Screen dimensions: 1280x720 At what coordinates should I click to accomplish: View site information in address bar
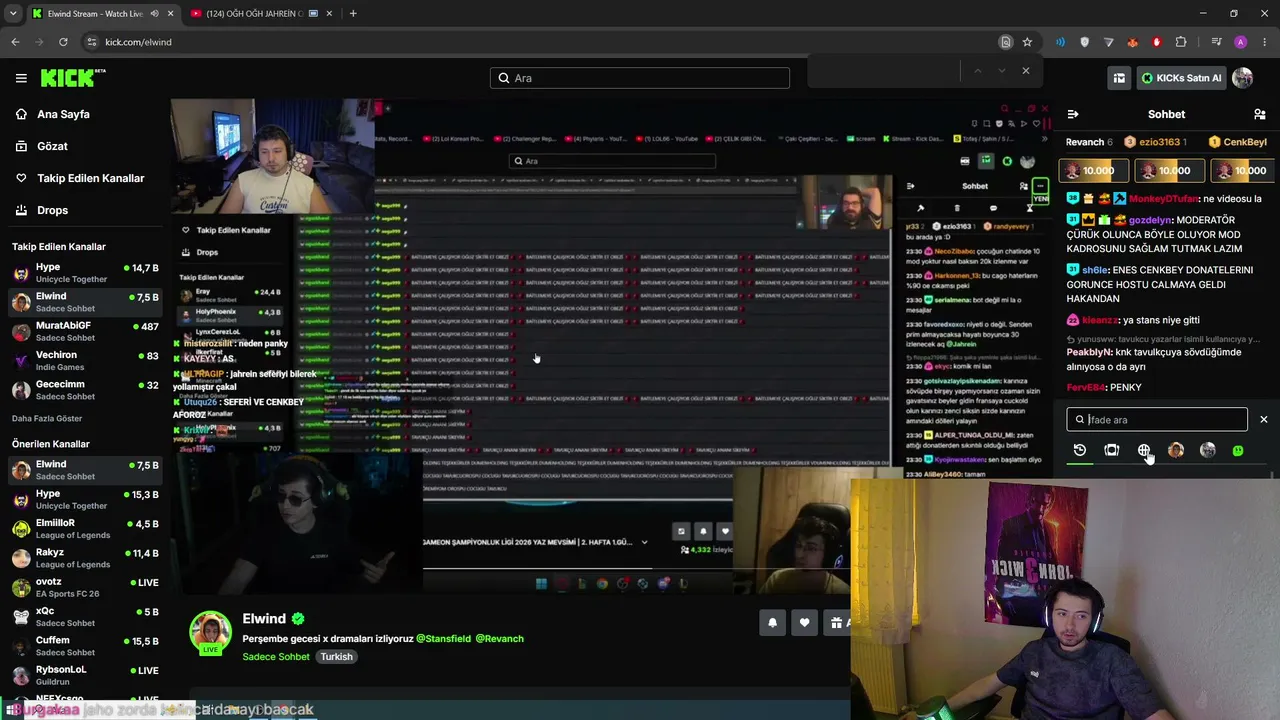point(92,42)
